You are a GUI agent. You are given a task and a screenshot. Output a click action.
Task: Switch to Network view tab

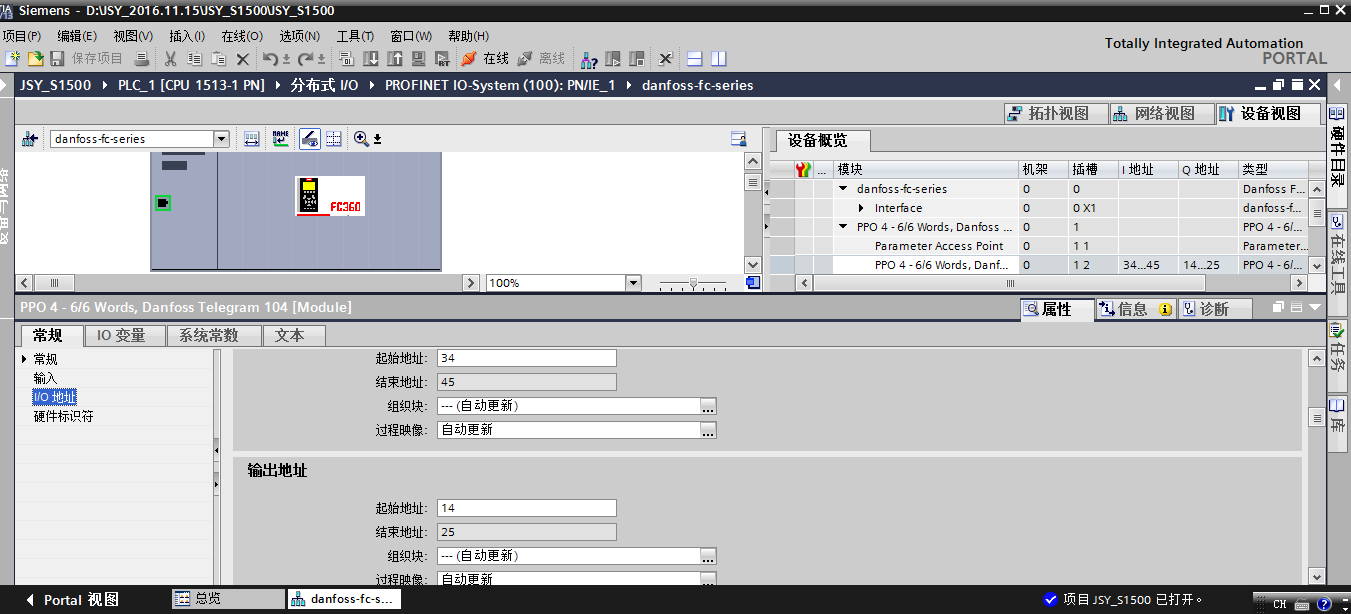(x=1161, y=114)
